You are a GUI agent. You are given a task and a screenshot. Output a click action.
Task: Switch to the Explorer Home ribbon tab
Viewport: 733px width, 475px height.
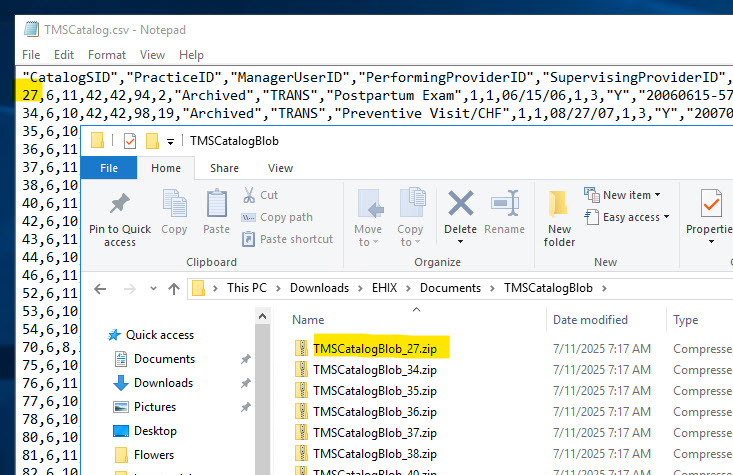click(166, 168)
